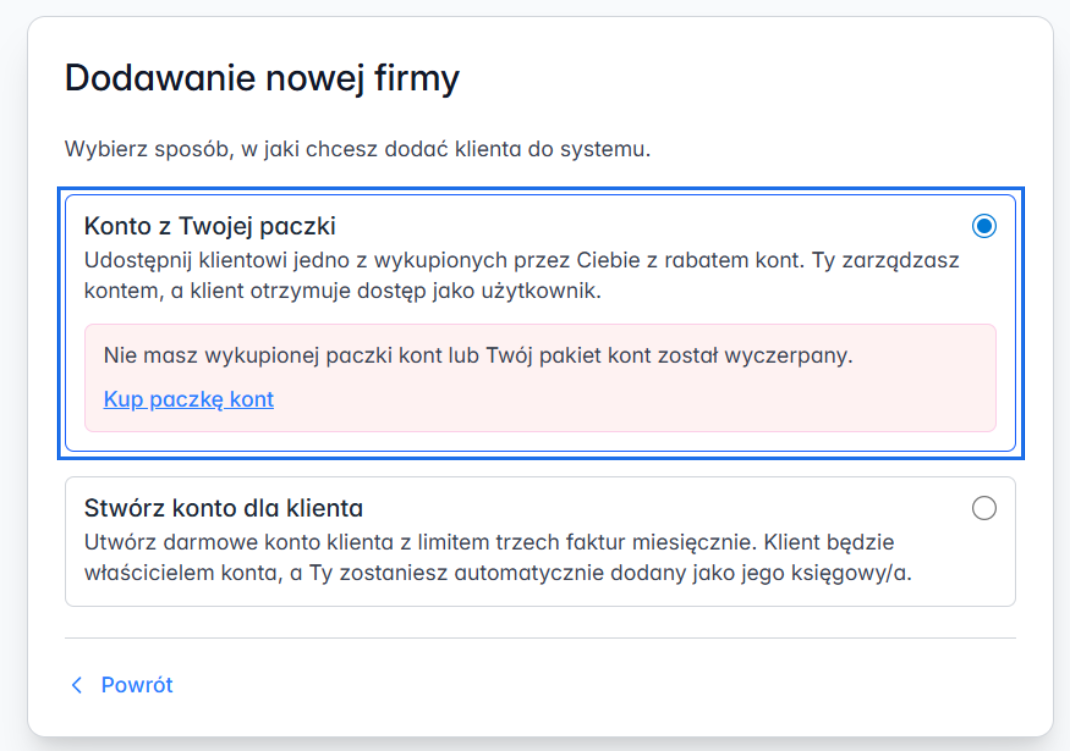Click the back chevron before Powrót

pyautogui.click(x=77, y=685)
